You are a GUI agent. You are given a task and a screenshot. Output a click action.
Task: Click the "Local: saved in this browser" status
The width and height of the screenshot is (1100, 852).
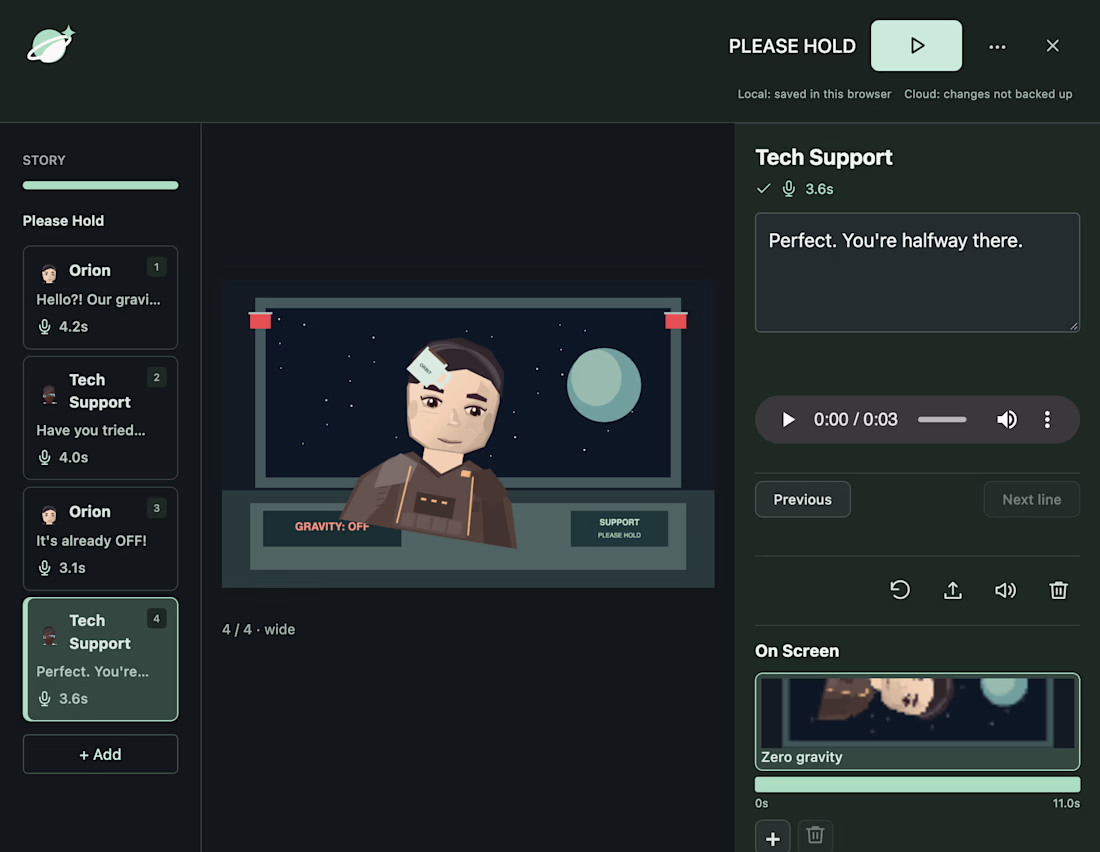coord(814,94)
